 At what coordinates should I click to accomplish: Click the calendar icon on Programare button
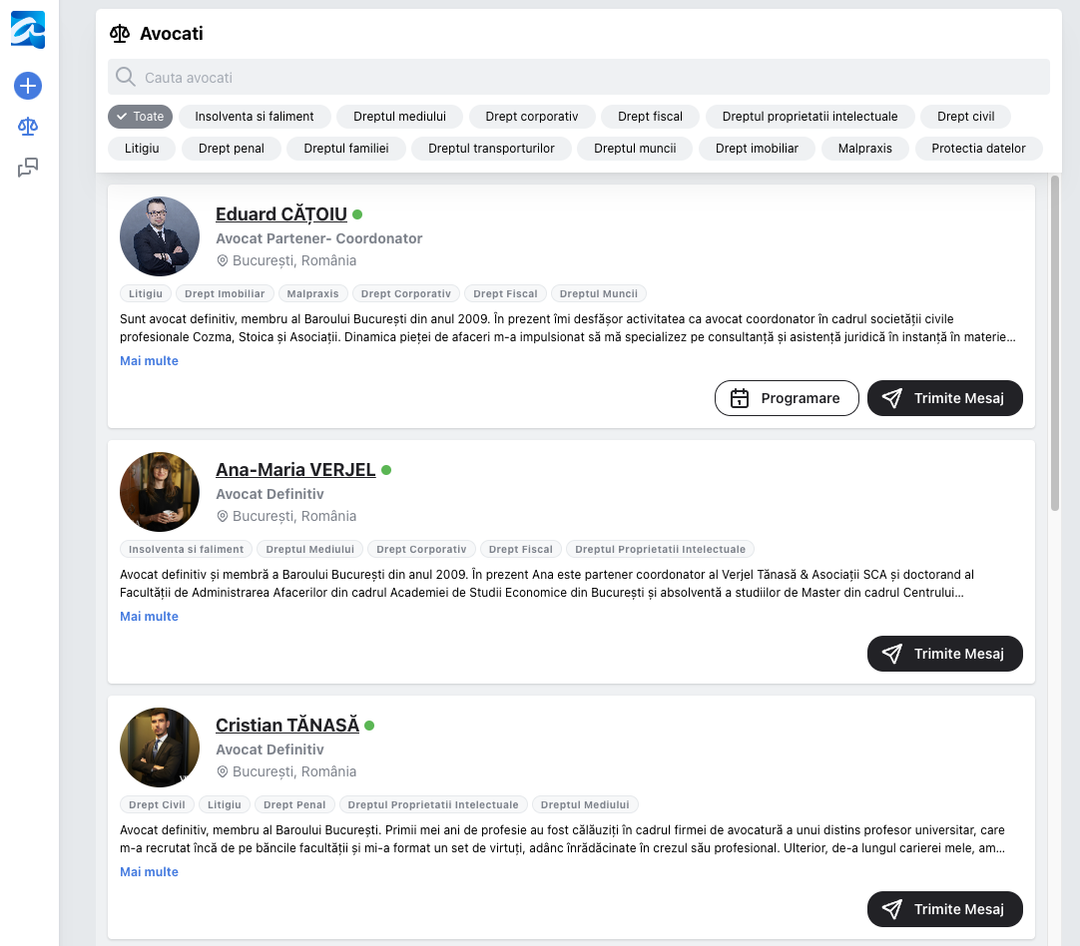point(739,398)
